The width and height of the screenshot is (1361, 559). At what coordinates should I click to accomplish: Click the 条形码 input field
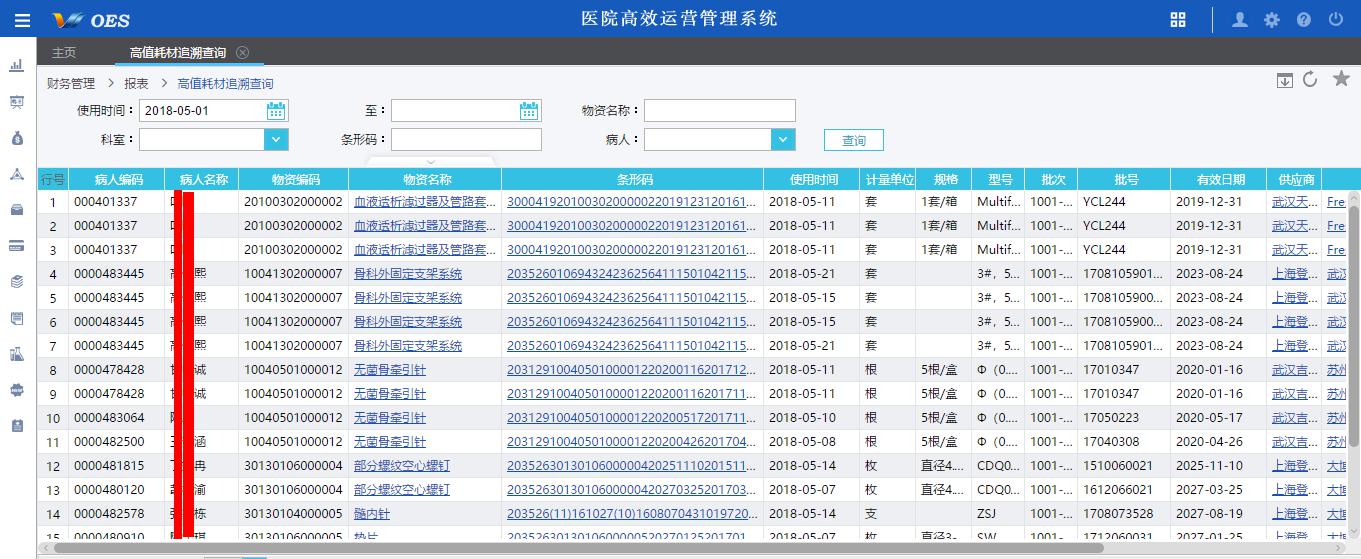pyautogui.click(x=466, y=140)
